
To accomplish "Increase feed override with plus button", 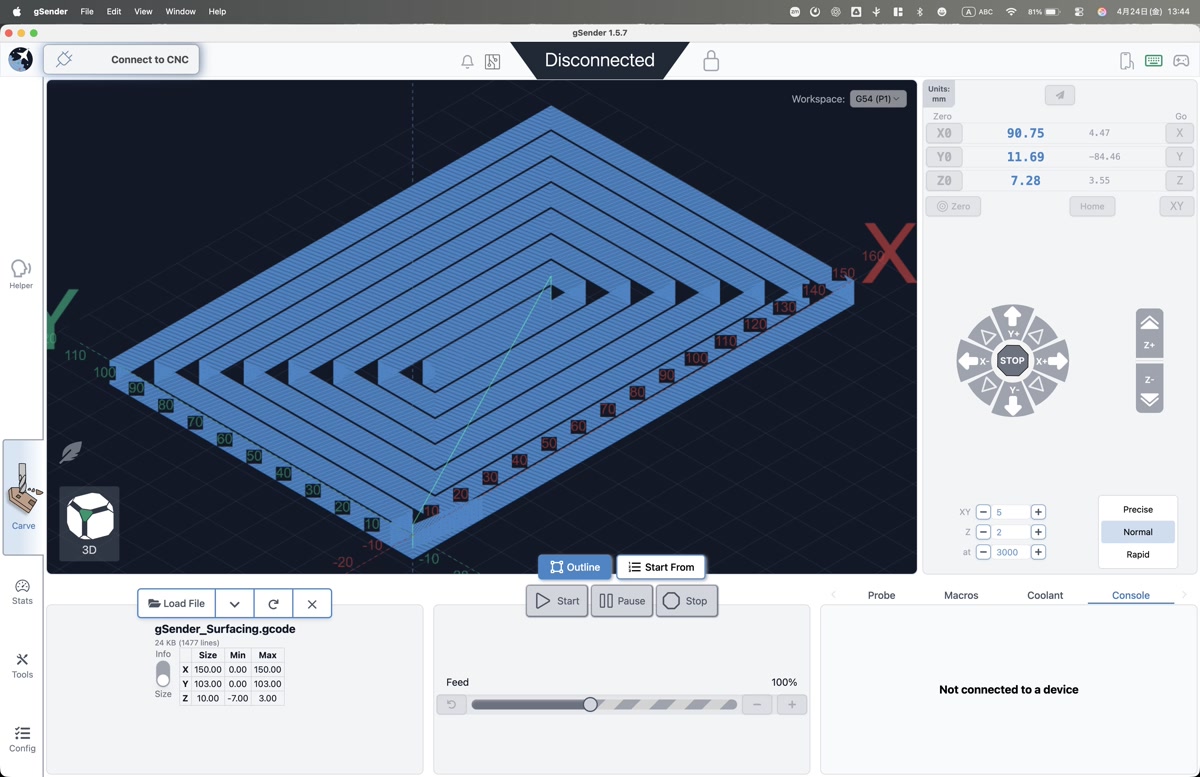I will pos(792,705).
